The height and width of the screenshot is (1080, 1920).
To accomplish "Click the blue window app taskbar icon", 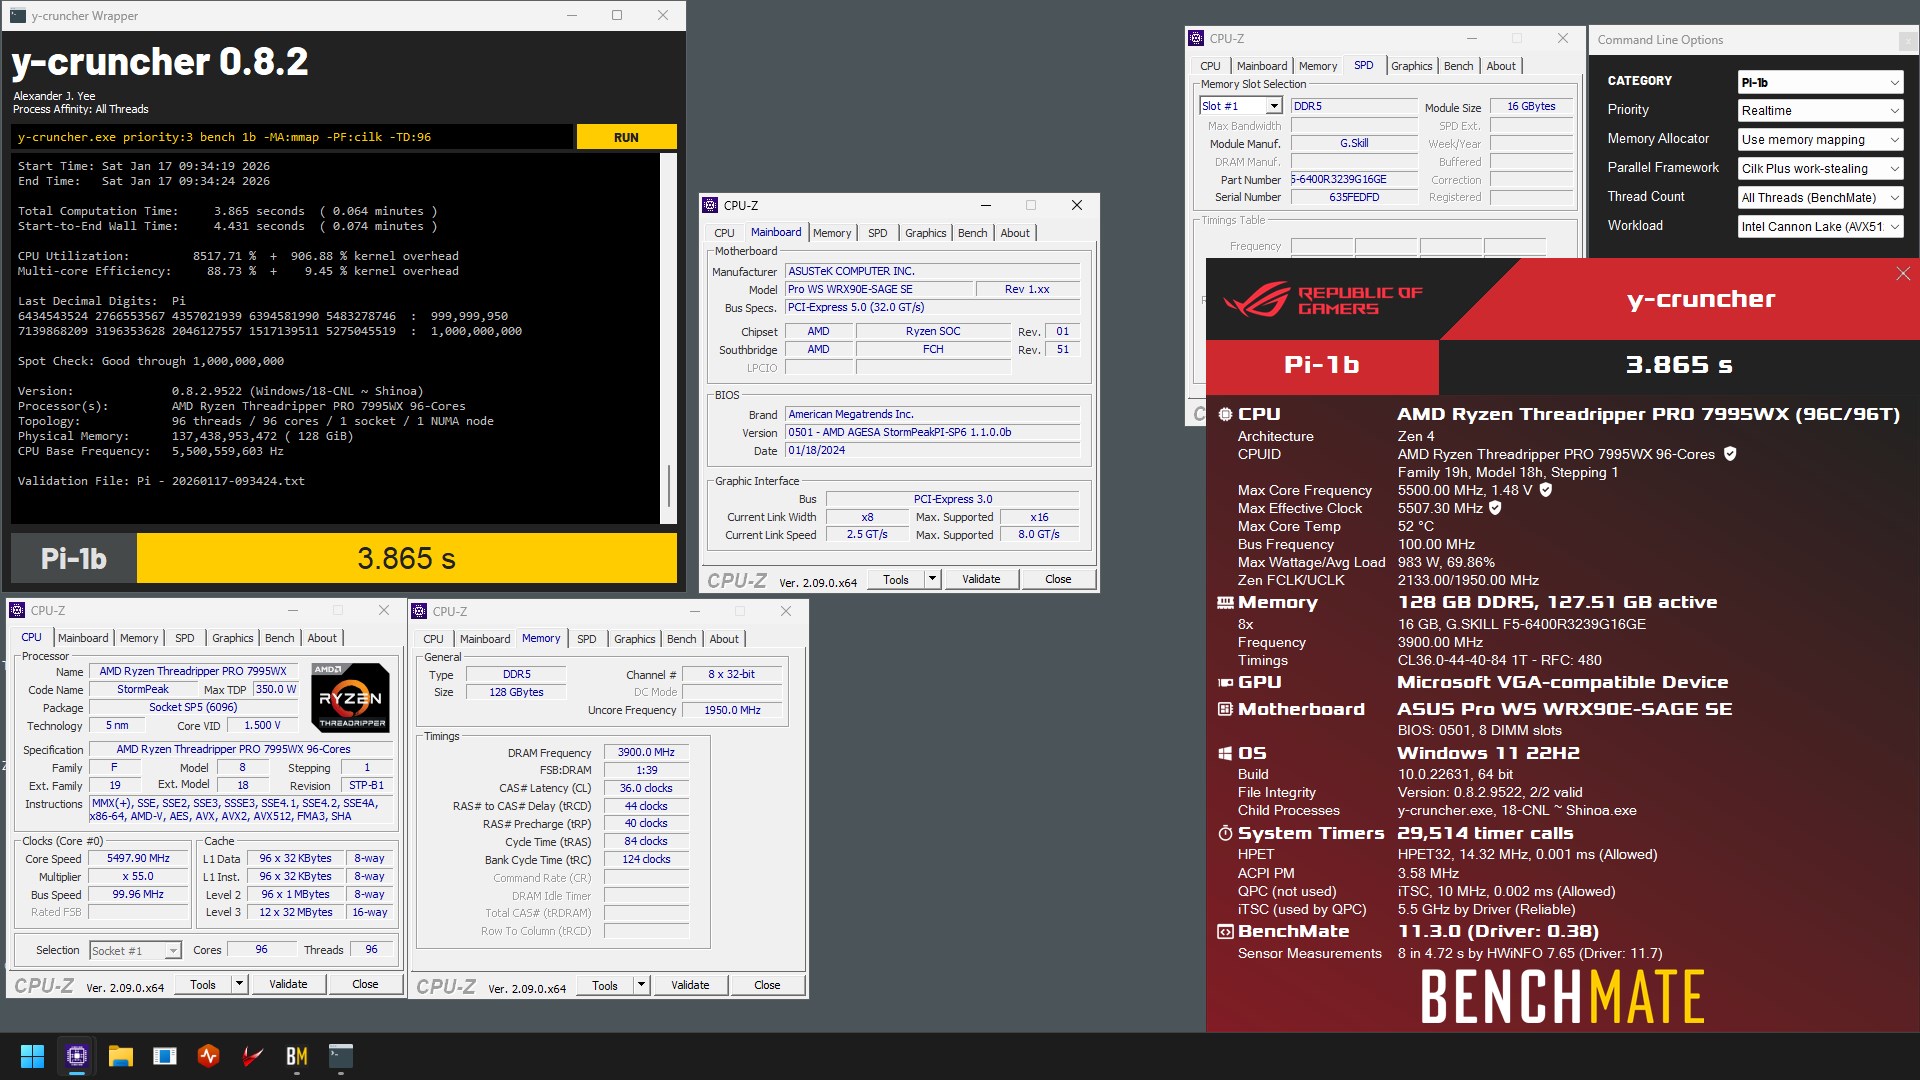I will tap(165, 1056).
